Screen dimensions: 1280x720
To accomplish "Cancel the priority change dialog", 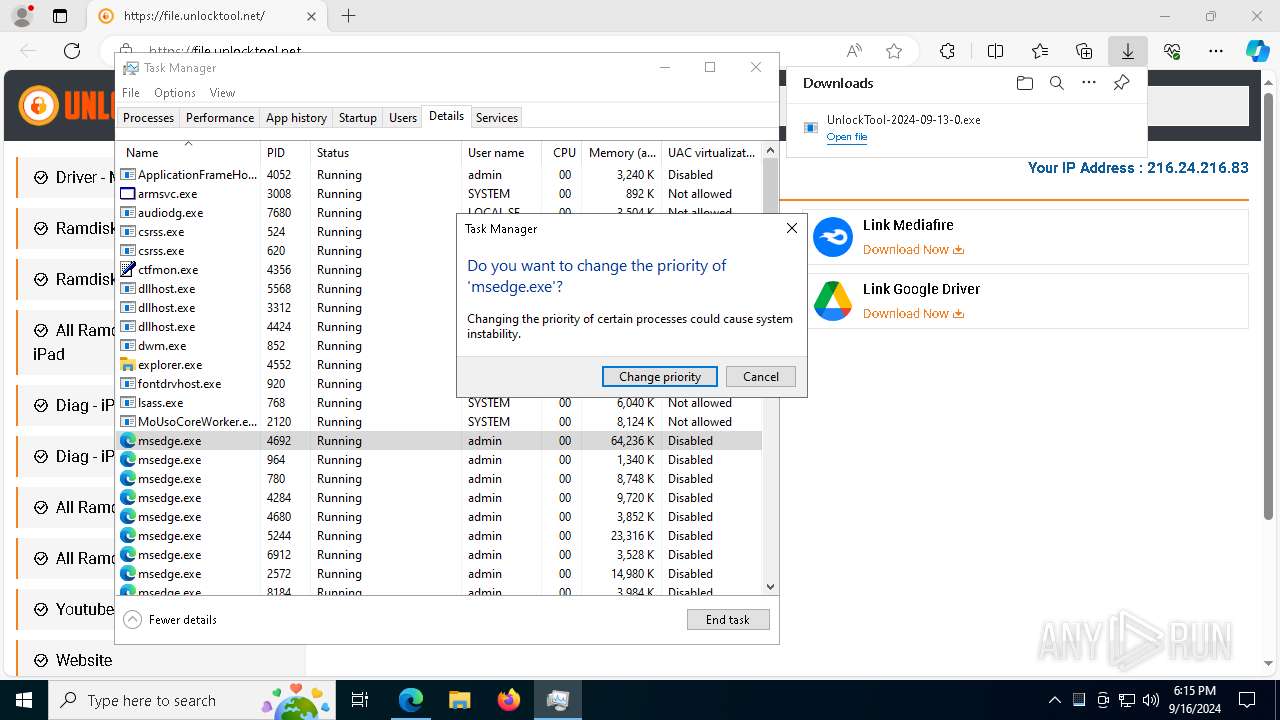I will tap(760, 377).
